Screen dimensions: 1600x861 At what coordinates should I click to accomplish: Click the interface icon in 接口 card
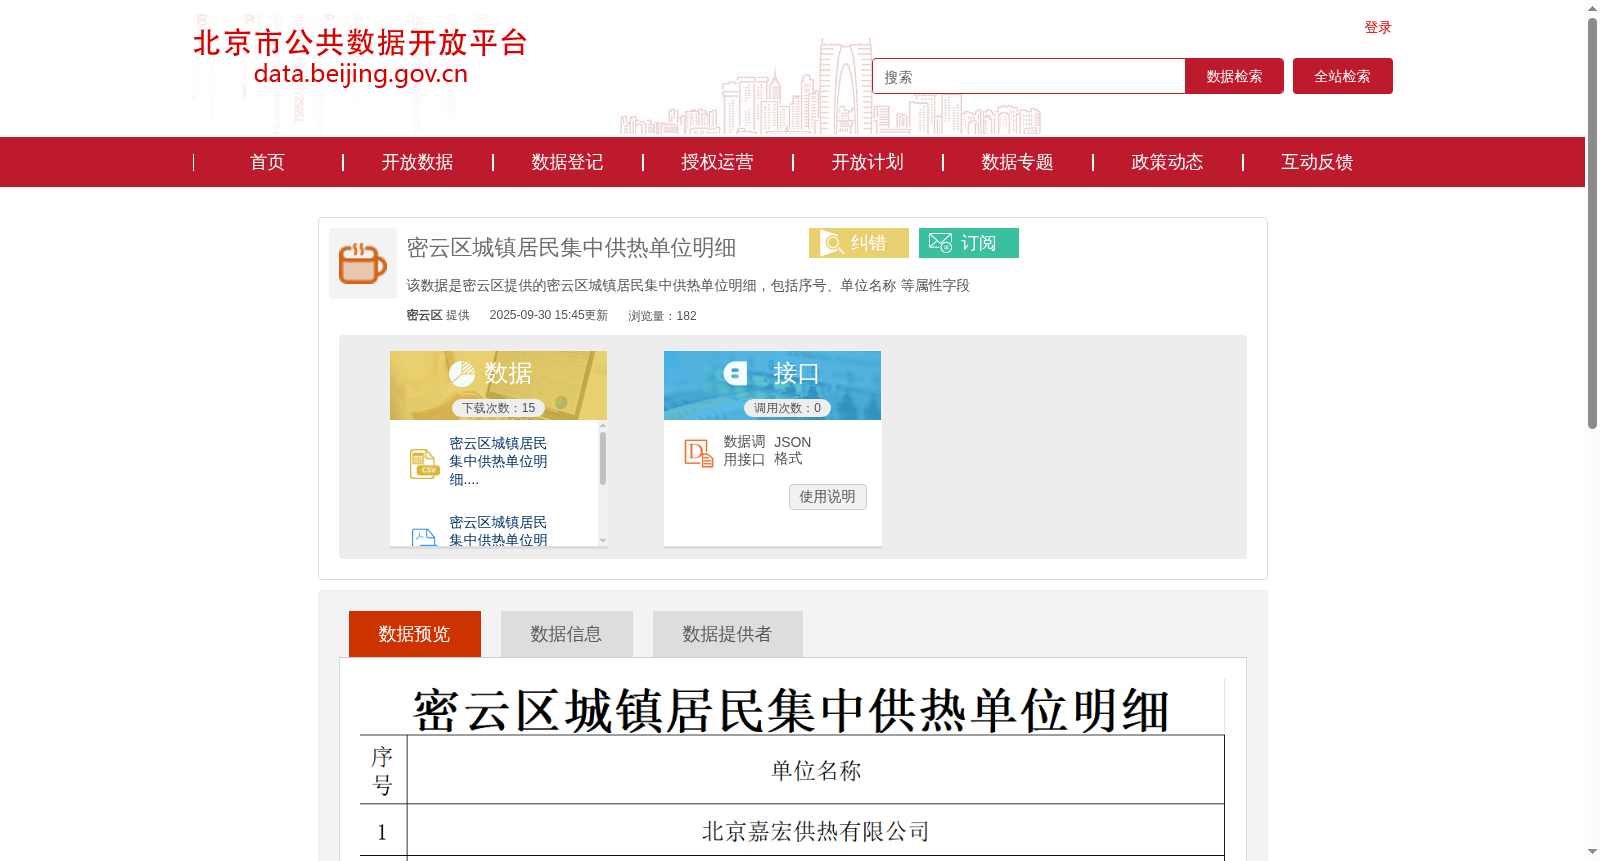pyautogui.click(x=735, y=374)
